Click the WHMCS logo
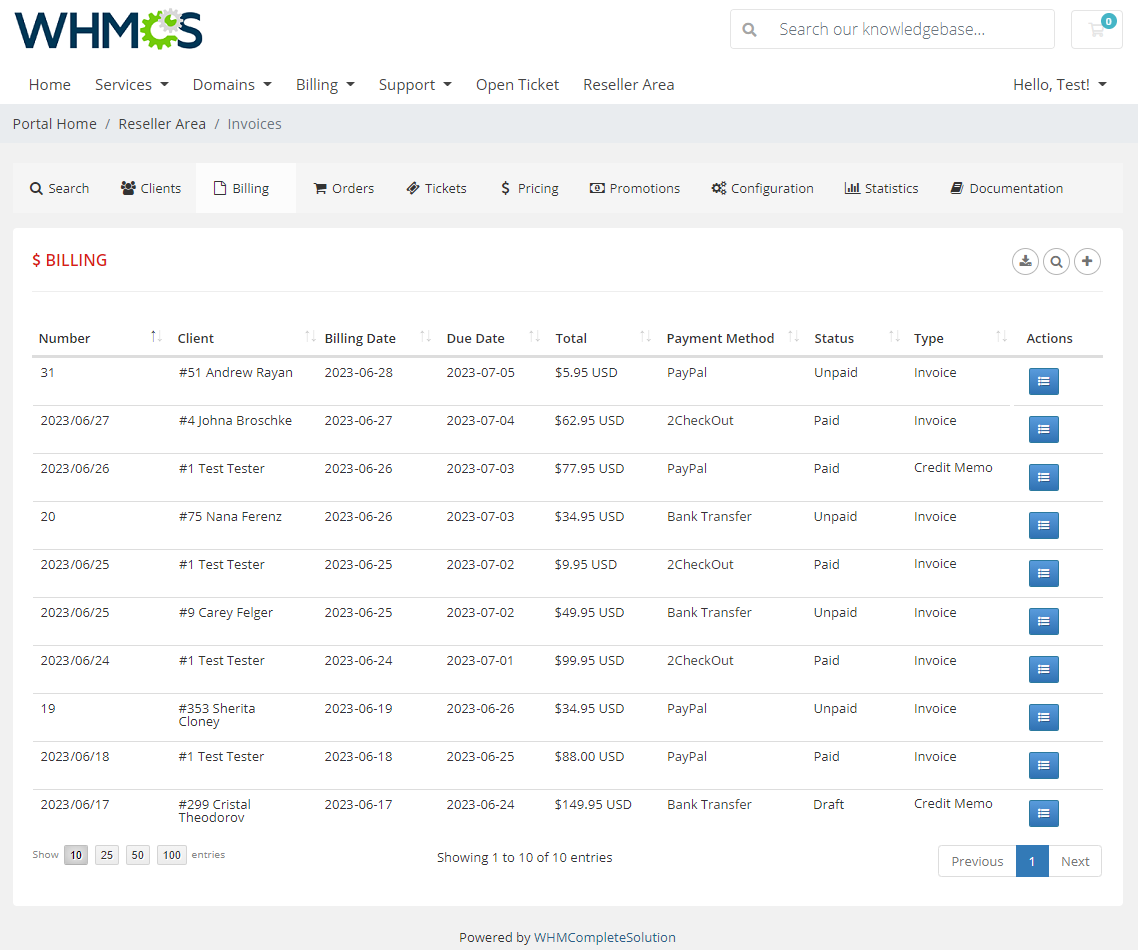Image resolution: width=1138 pixels, height=950 pixels. pyautogui.click(x=107, y=29)
